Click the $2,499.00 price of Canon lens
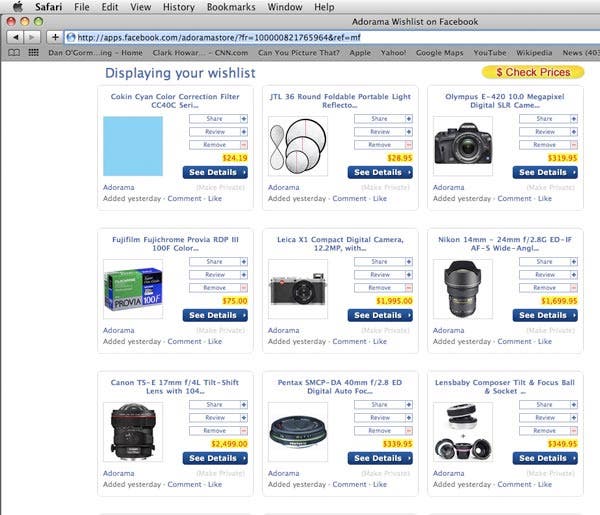The image size is (600, 515). [229, 444]
